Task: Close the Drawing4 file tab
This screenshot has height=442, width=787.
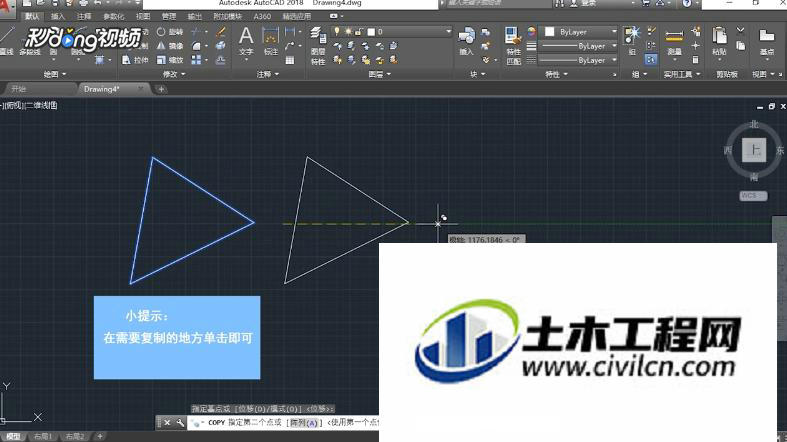Action: (x=141, y=89)
